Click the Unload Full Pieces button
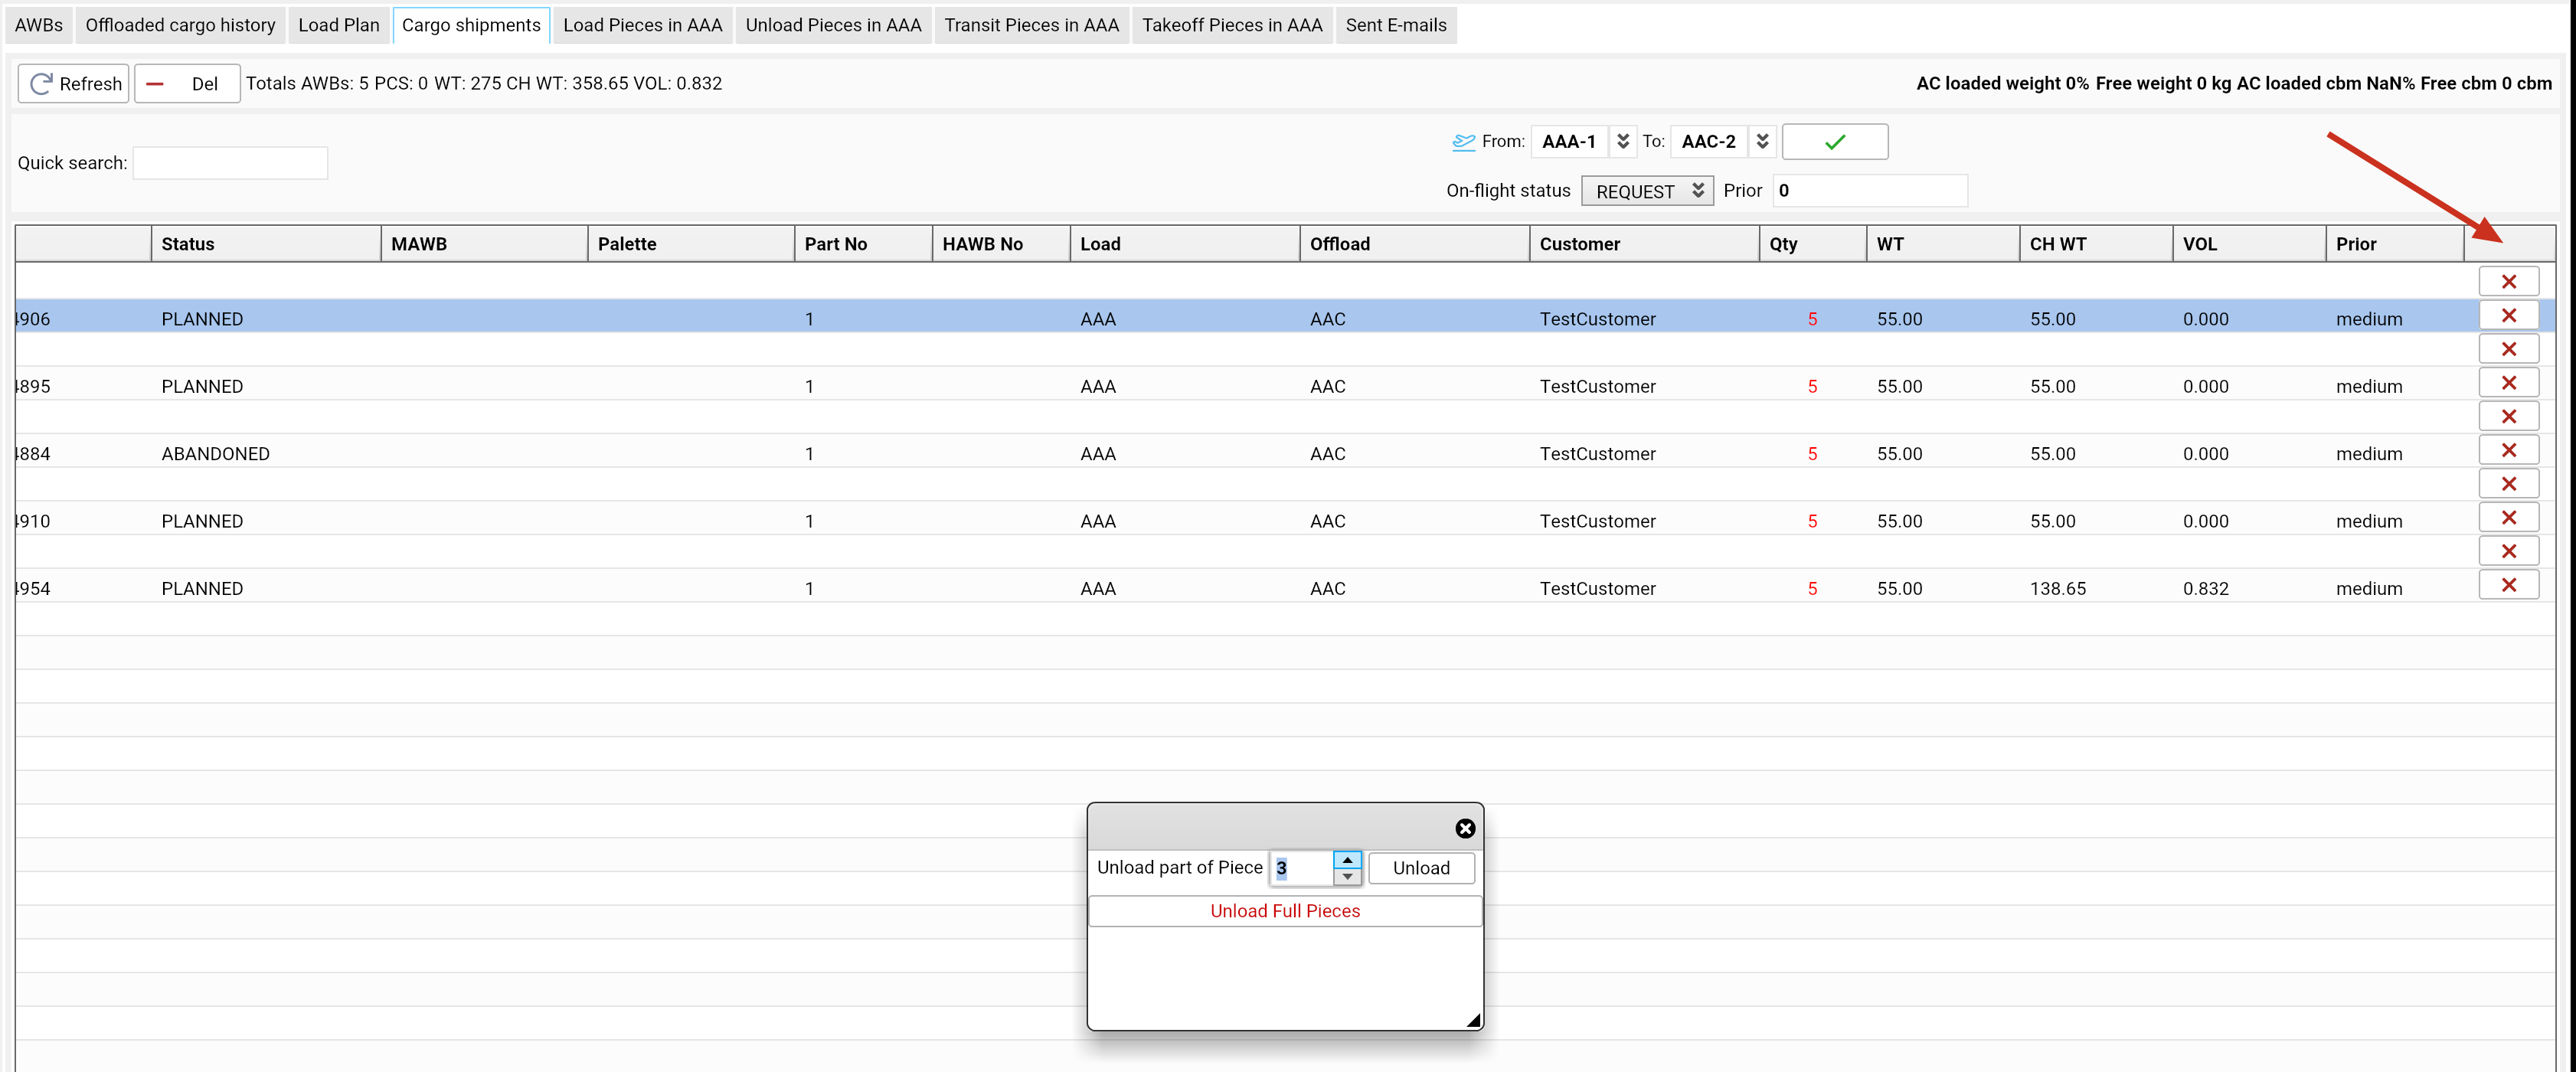The height and width of the screenshot is (1072, 2576). pyautogui.click(x=1284, y=911)
